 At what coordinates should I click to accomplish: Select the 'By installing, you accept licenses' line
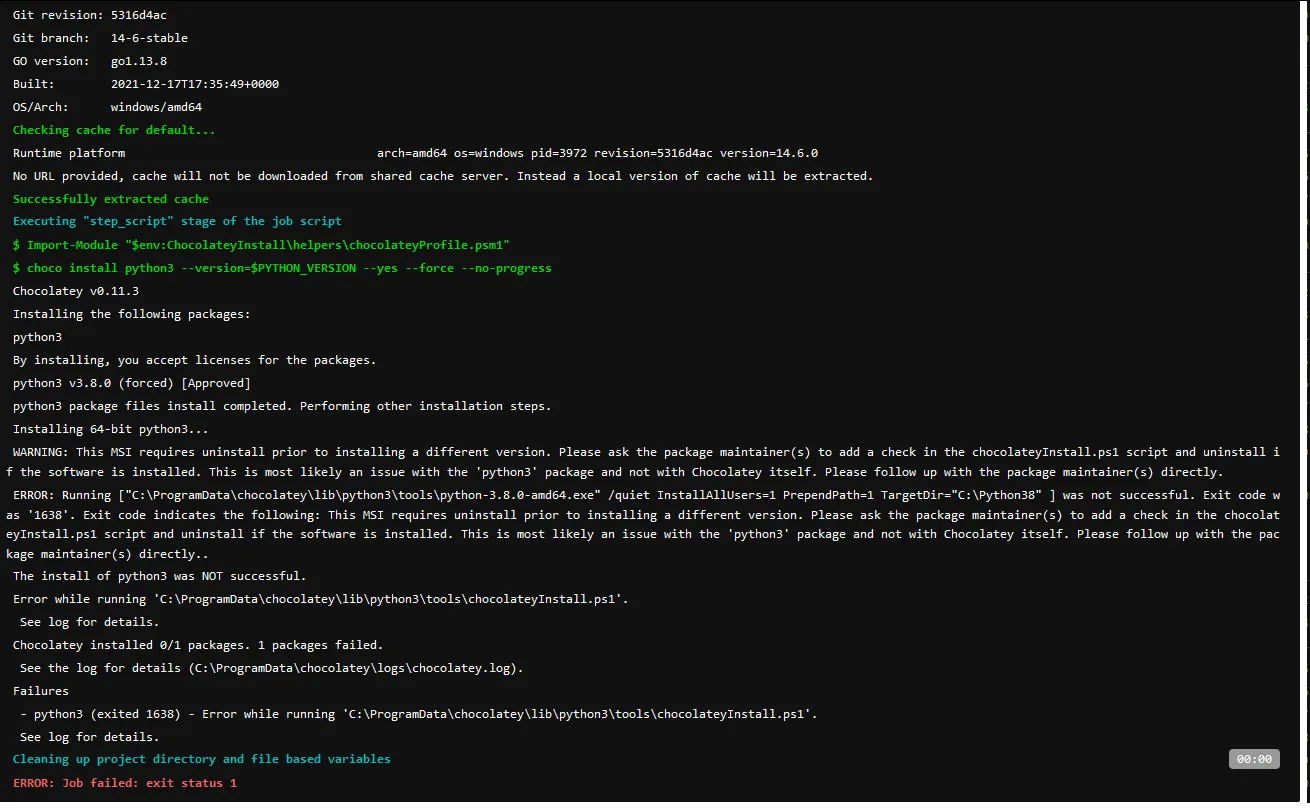point(195,360)
